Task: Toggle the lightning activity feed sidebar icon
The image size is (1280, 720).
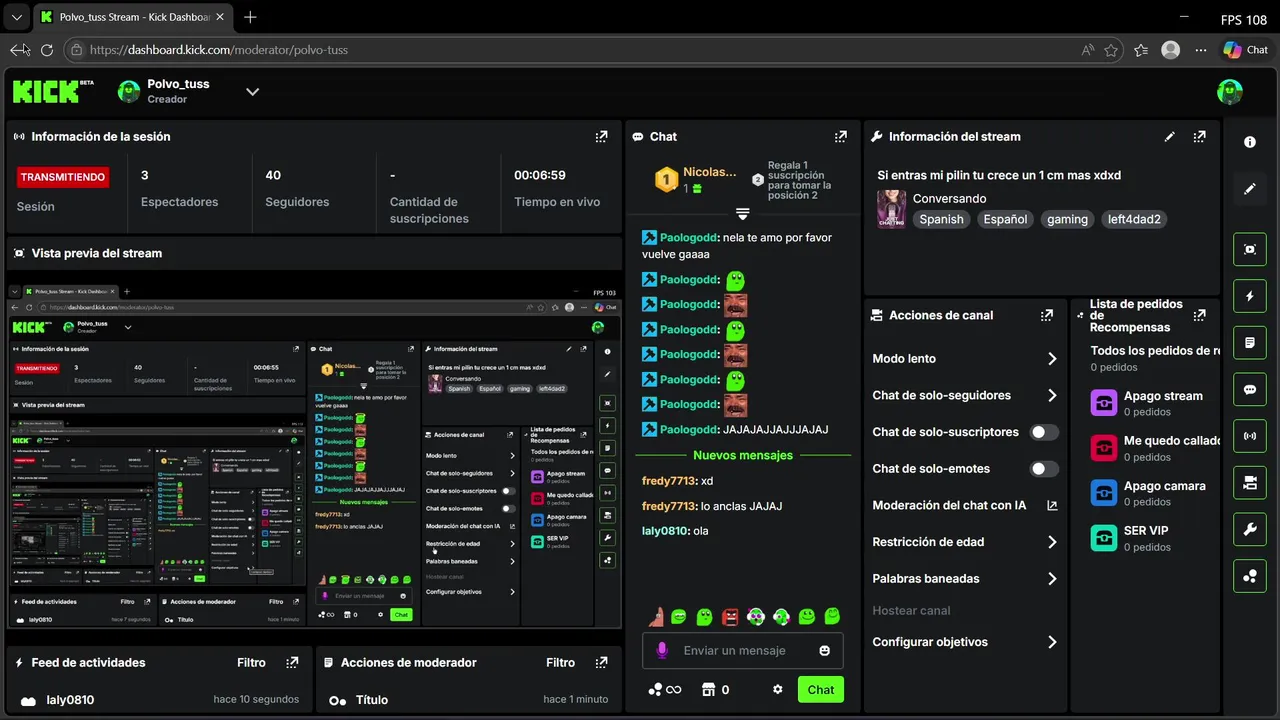Action: 1250,296
